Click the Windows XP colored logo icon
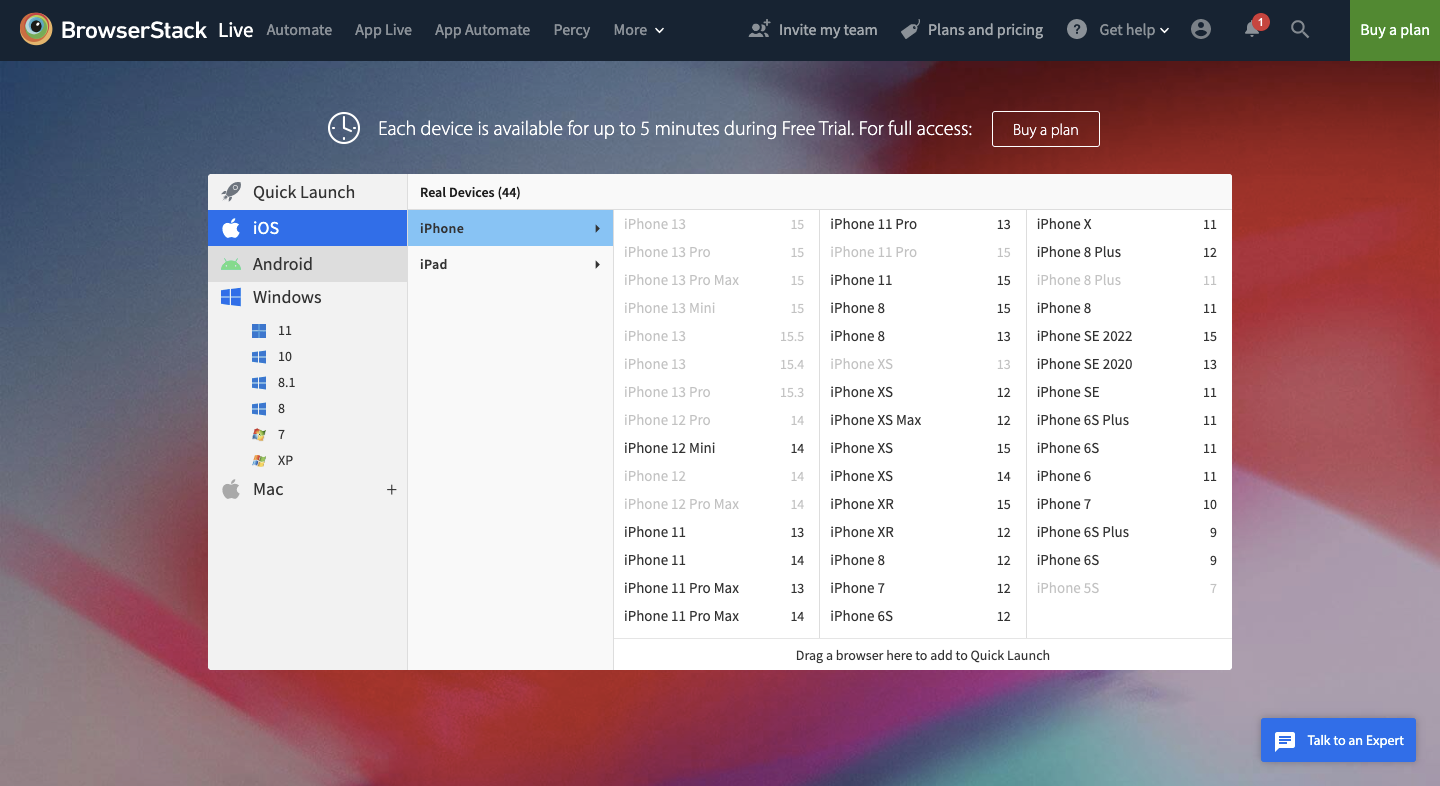The height and width of the screenshot is (786, 1440). tap(259, 460)
